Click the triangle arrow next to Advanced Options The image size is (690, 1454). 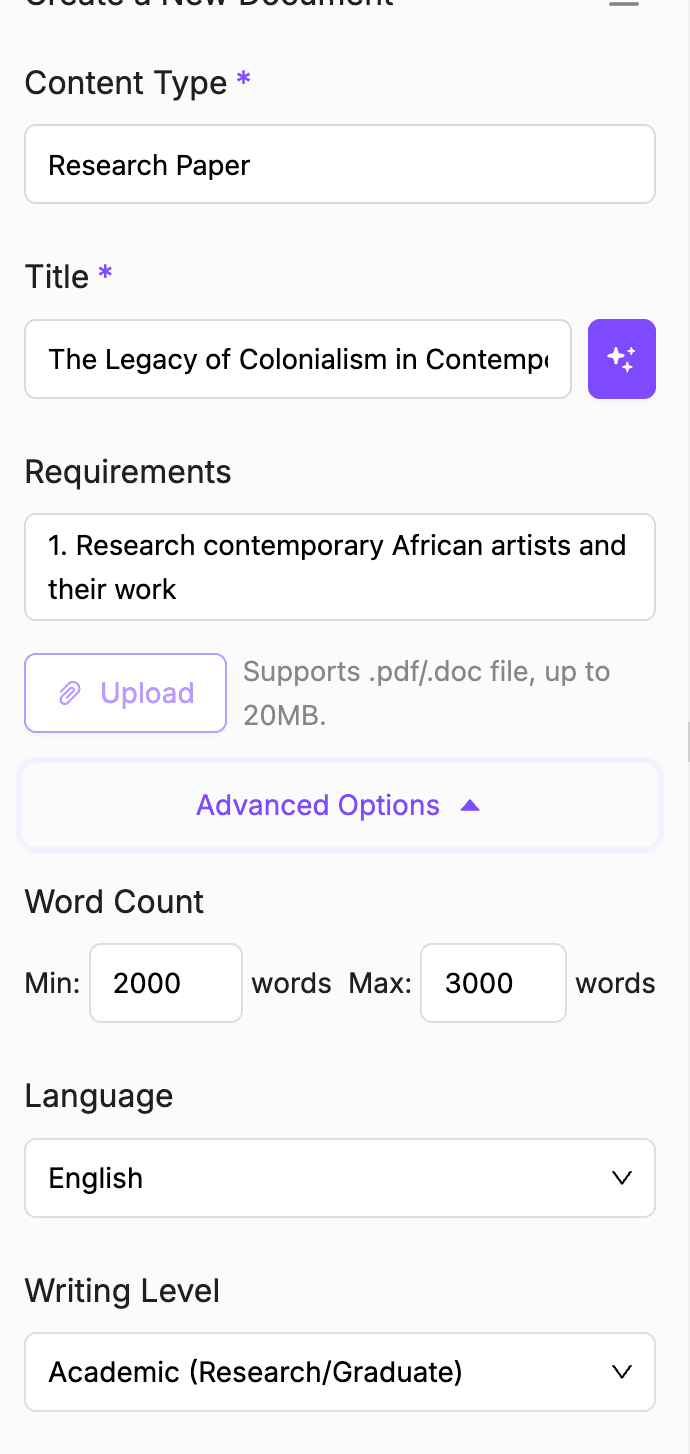click(470, 805)
